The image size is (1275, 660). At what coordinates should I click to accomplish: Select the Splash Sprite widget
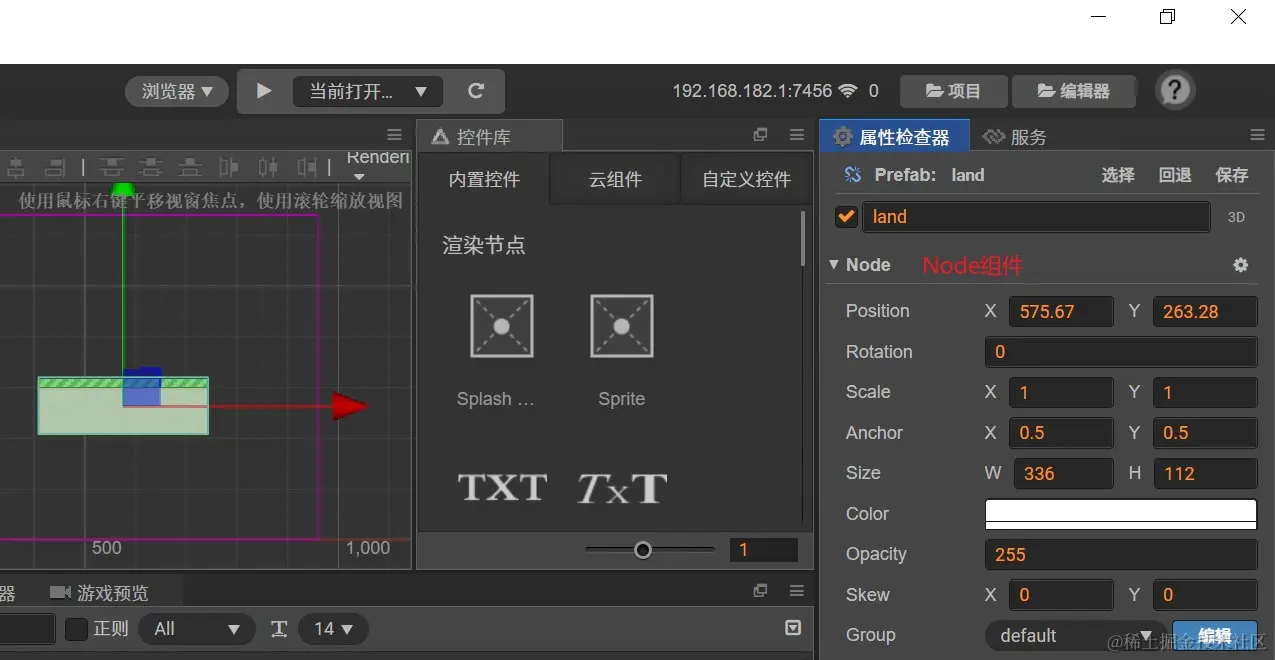[501, 326]
